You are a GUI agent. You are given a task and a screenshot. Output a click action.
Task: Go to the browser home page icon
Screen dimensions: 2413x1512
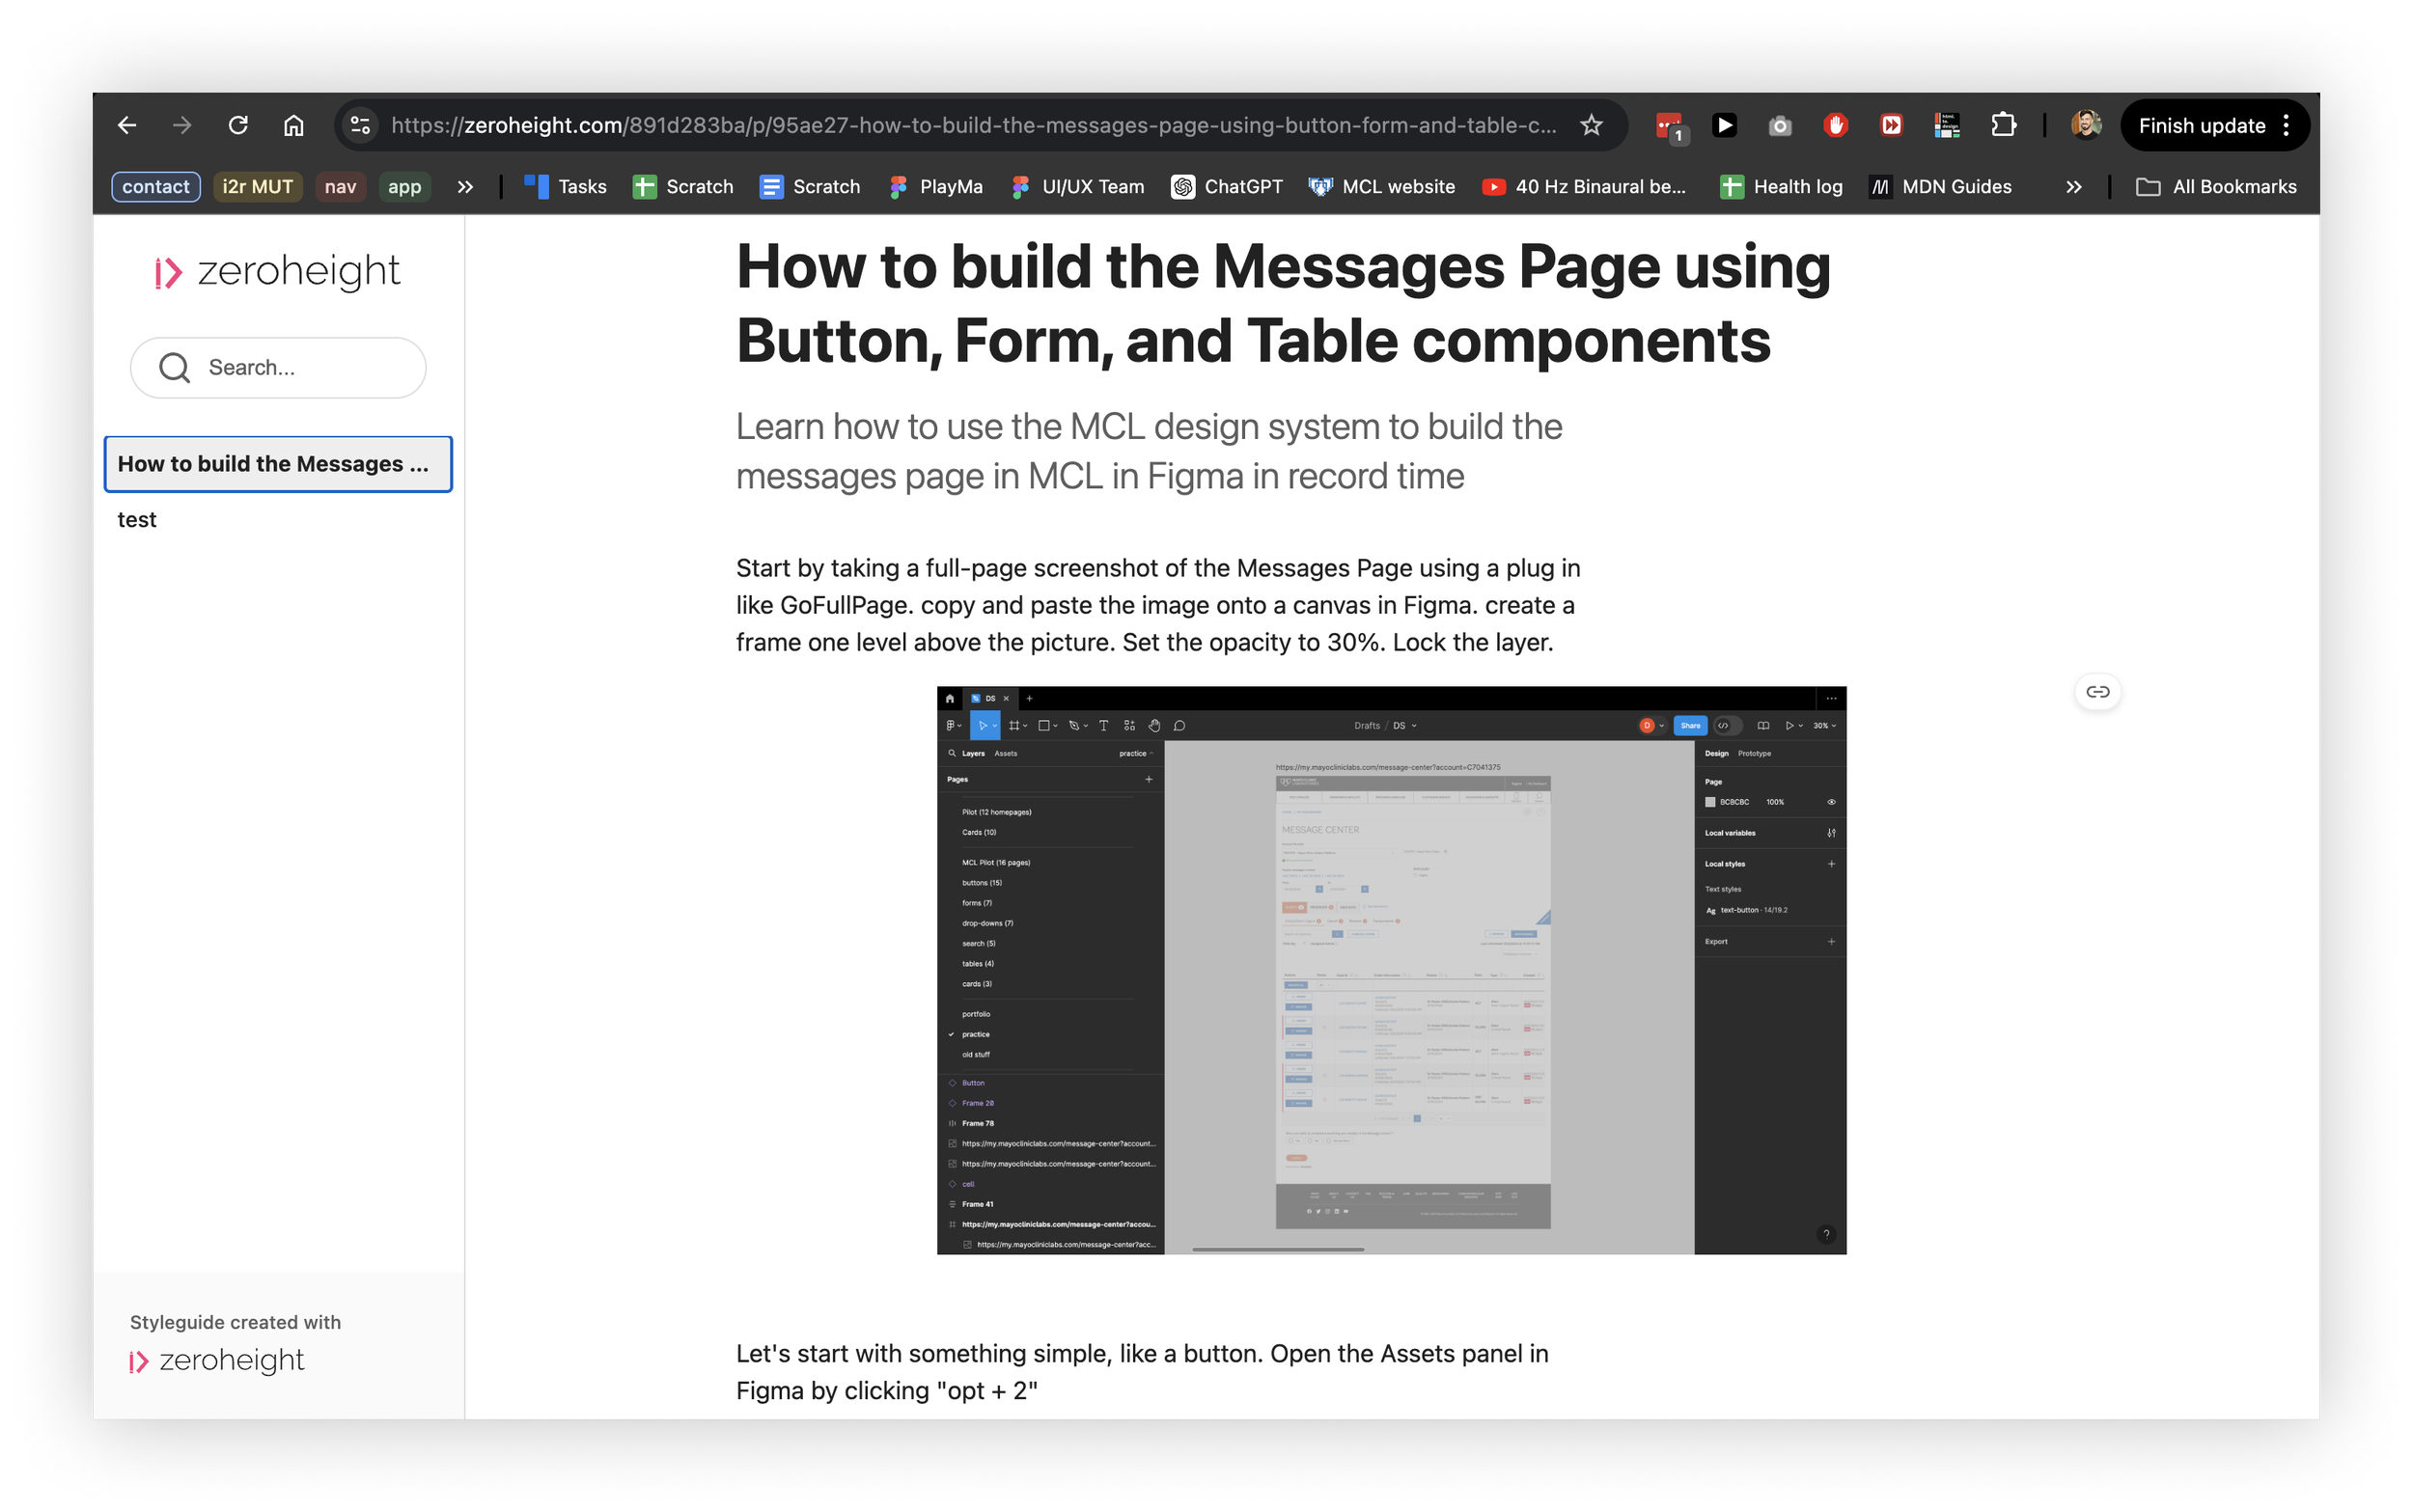(293, 125)
